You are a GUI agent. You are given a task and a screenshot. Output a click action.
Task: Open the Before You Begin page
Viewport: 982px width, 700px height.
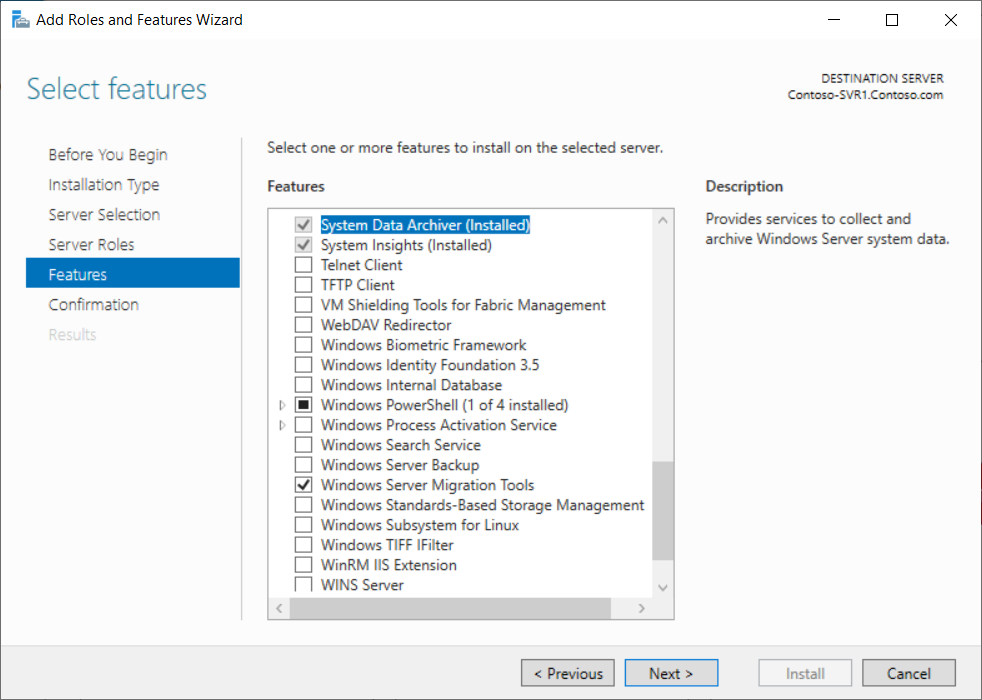click(x=107, y=154)
